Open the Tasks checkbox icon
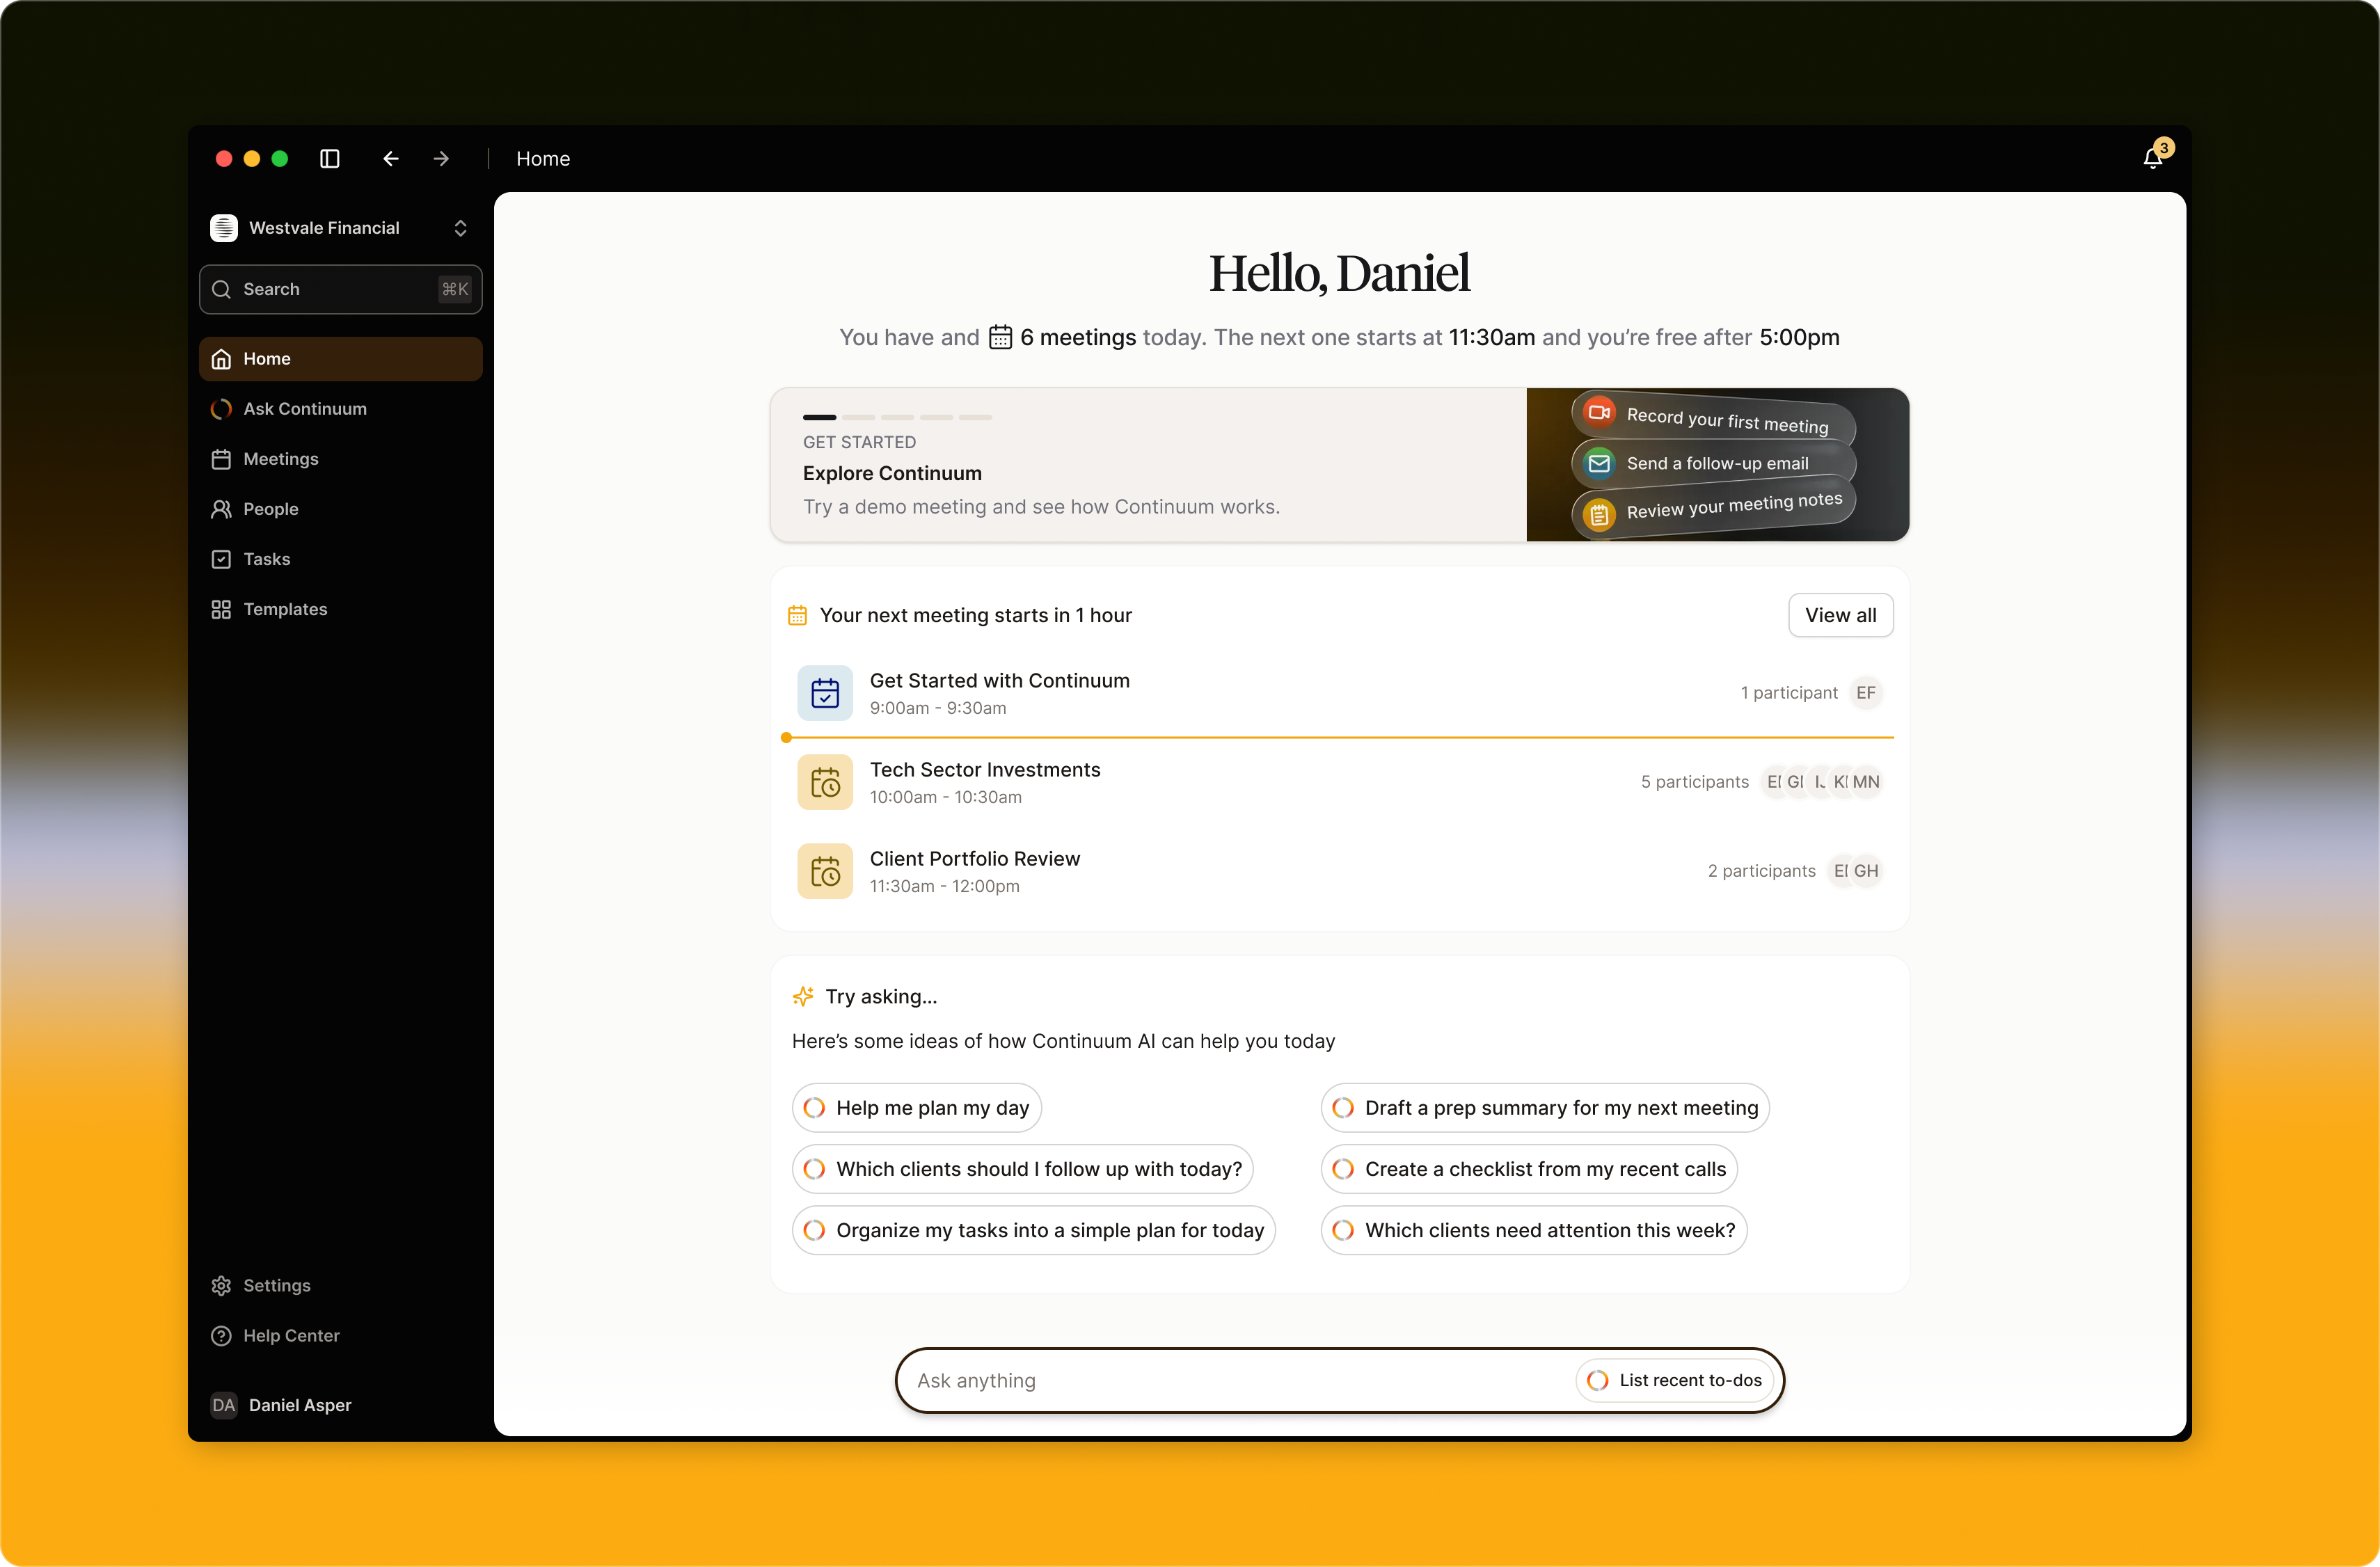This screenshot has height=1567, width=2380. pyautogui.click(x=221, y=559)
